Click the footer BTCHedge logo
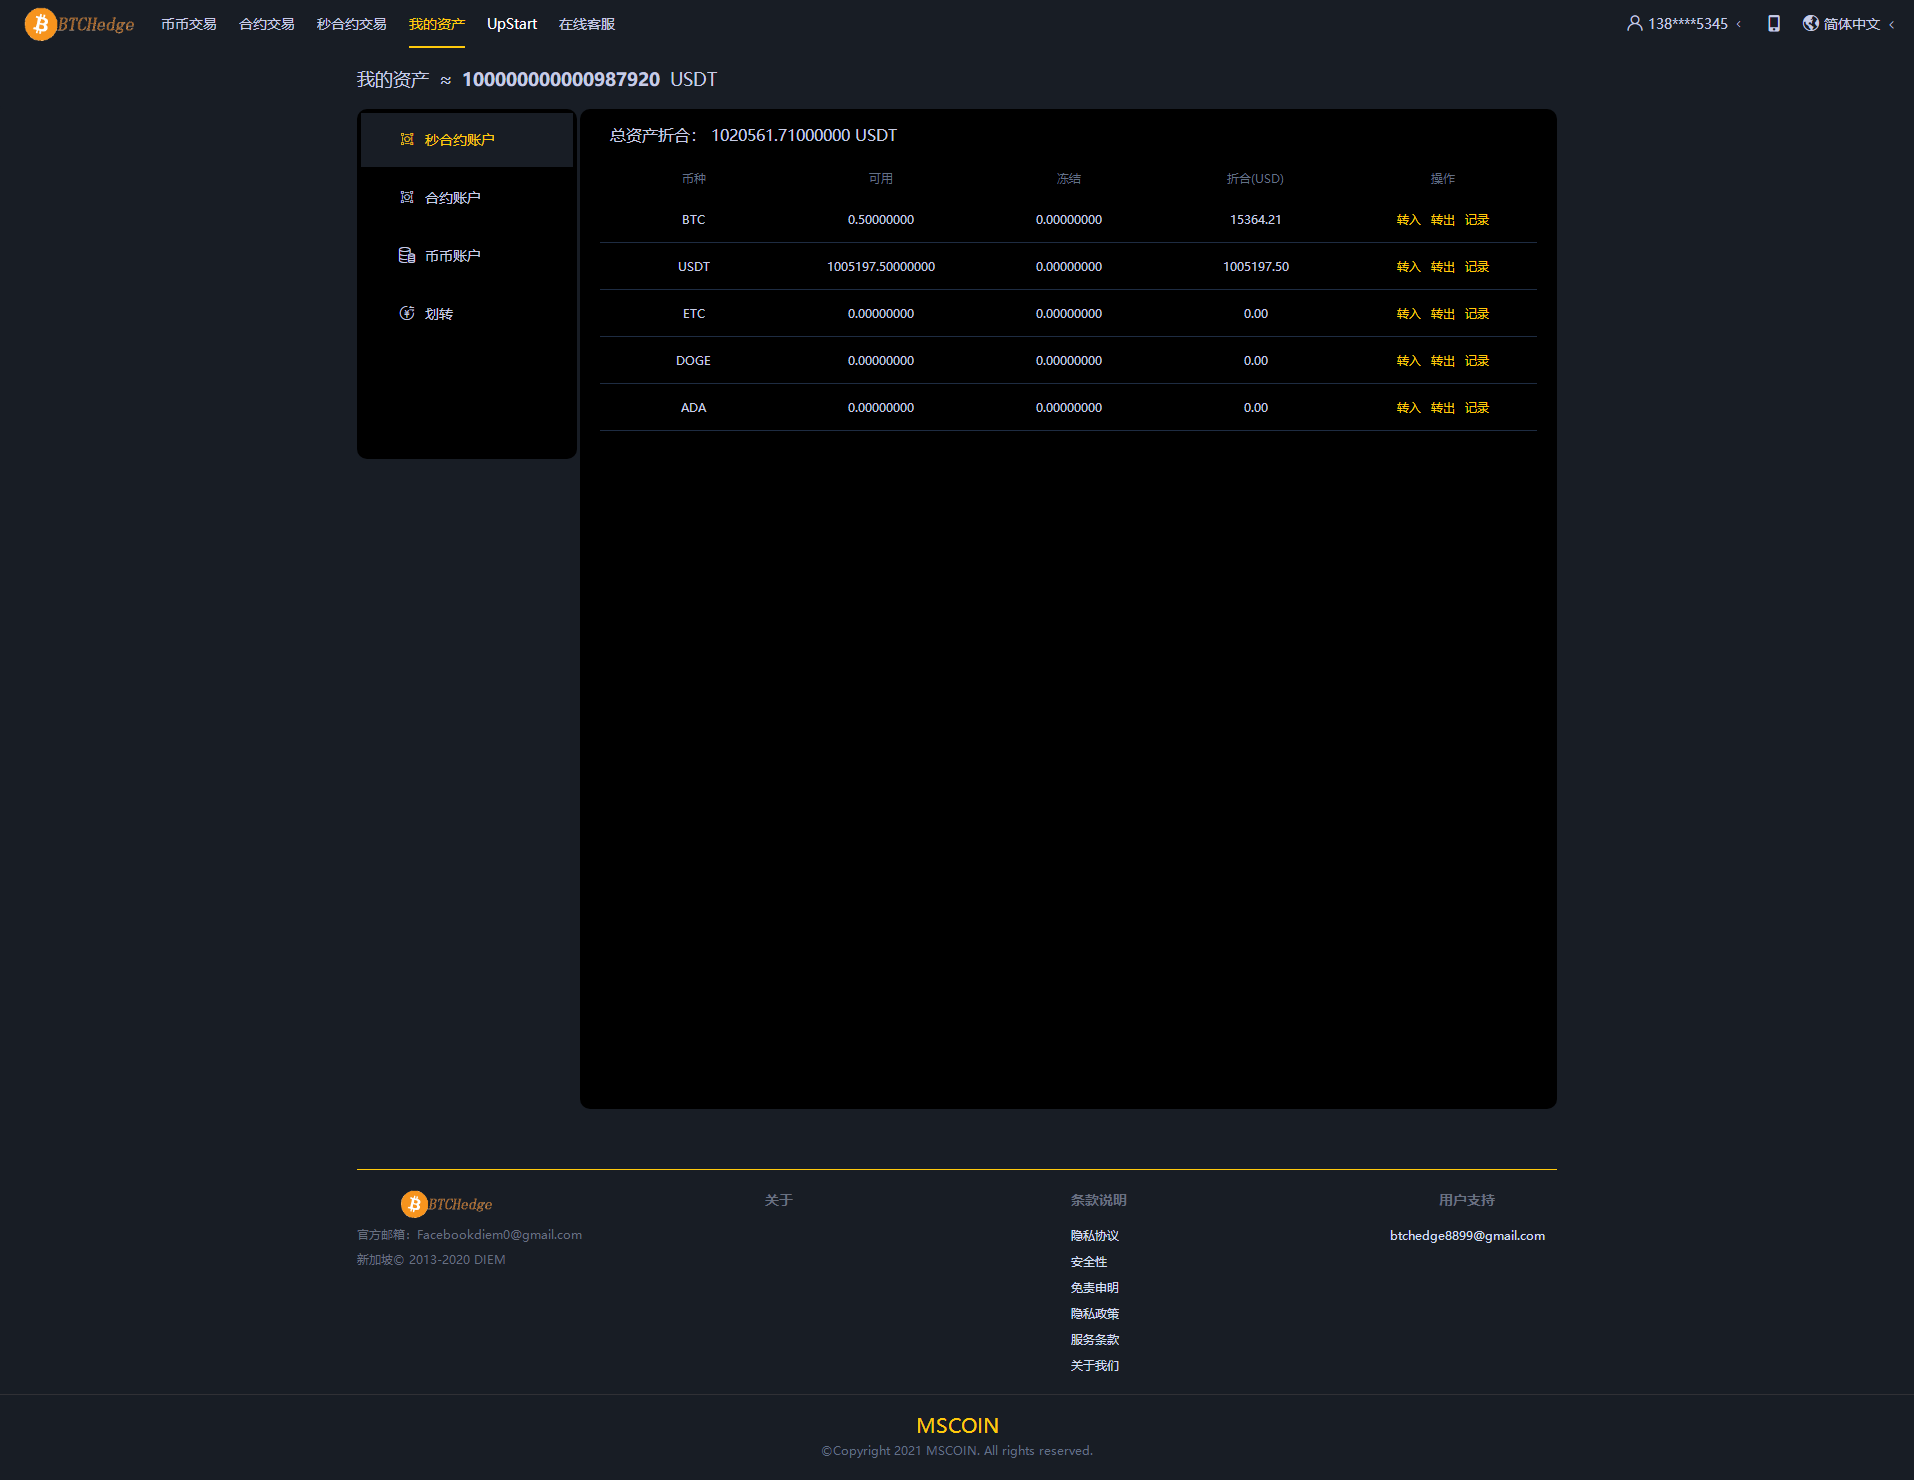 point(446,1204)
